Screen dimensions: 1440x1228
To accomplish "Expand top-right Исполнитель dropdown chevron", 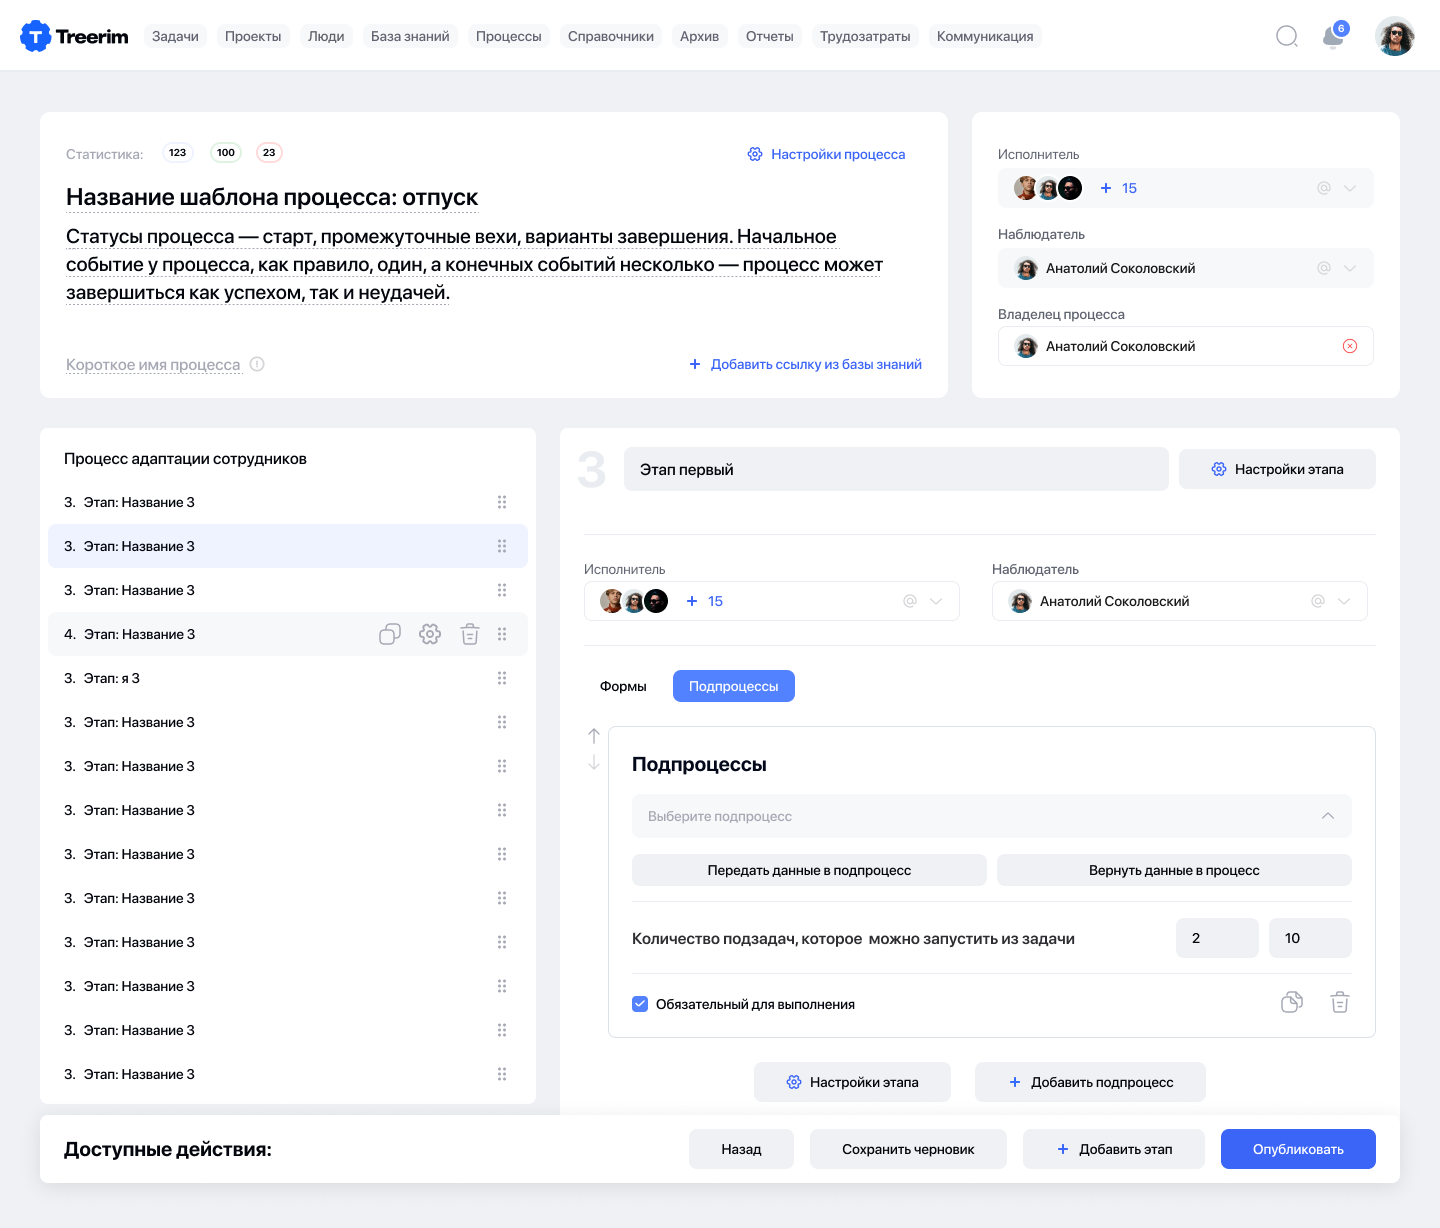I will click(1350, 188).
